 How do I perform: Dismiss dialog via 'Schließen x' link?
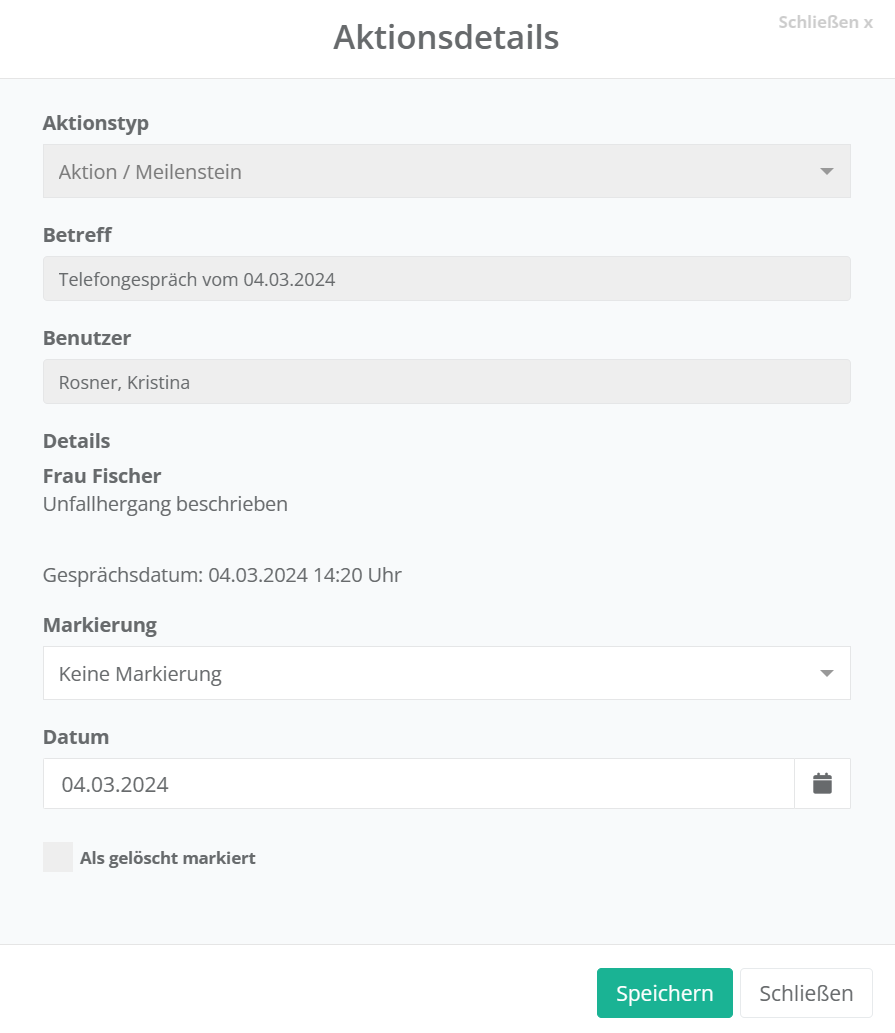(825, 22)
